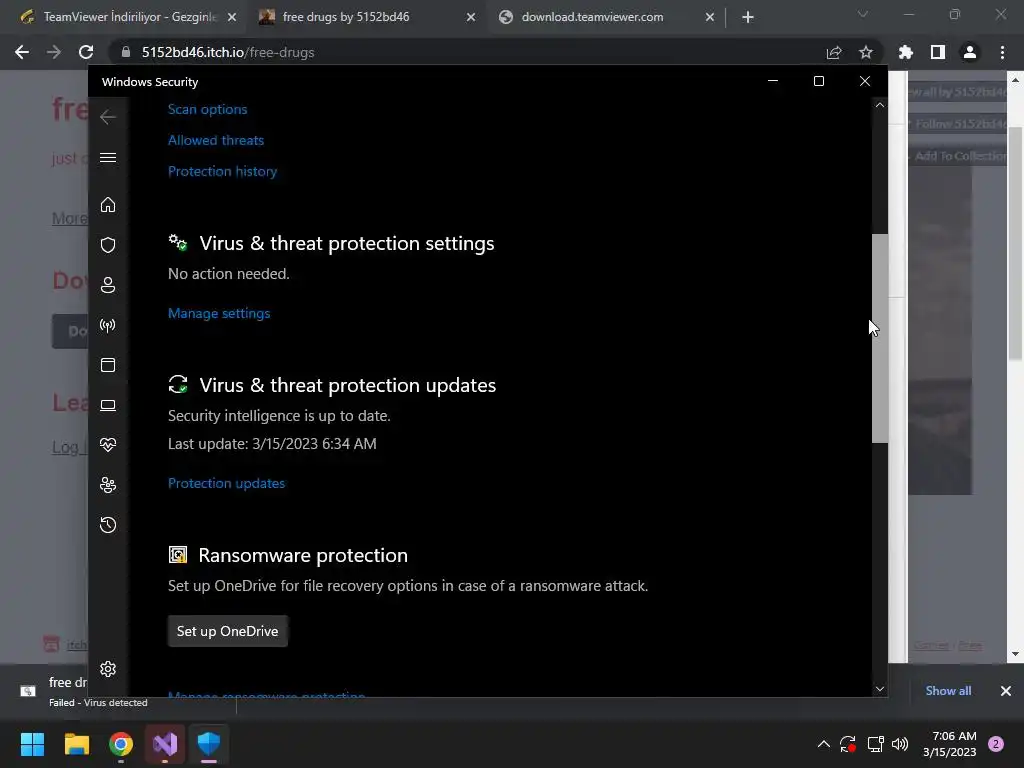1024x768 pixels.
Task: Close the free drugs tab
Action: [x=471, y=17]
